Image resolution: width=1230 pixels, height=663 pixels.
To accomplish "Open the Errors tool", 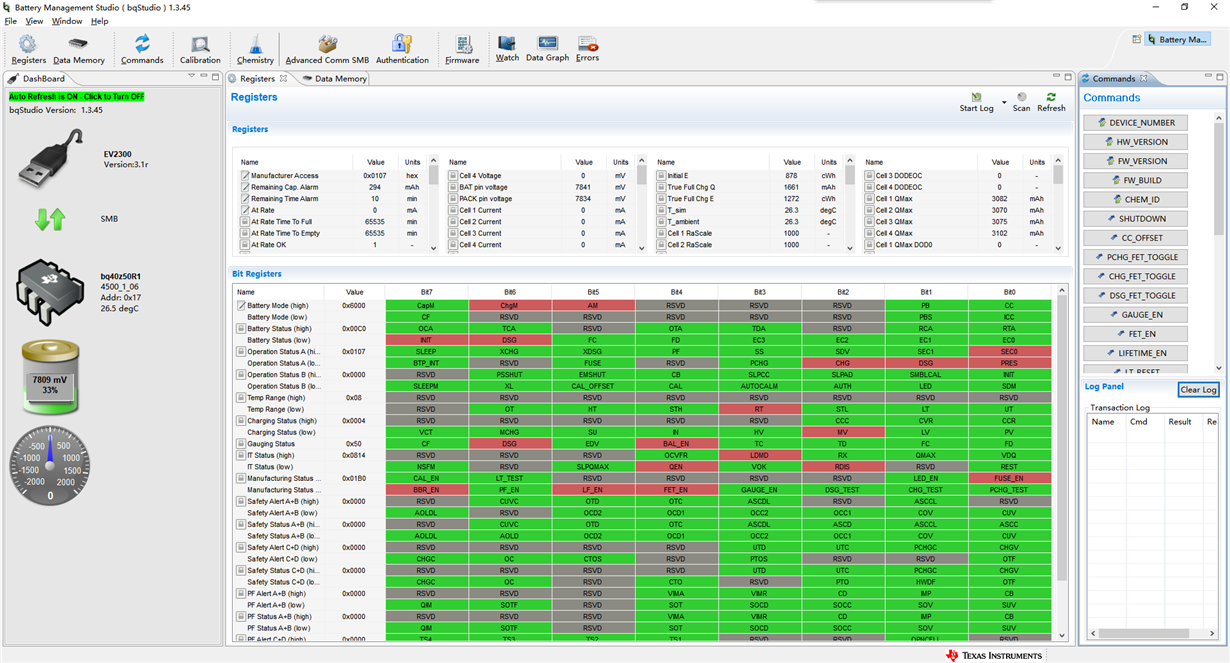I will pos(588,49).
